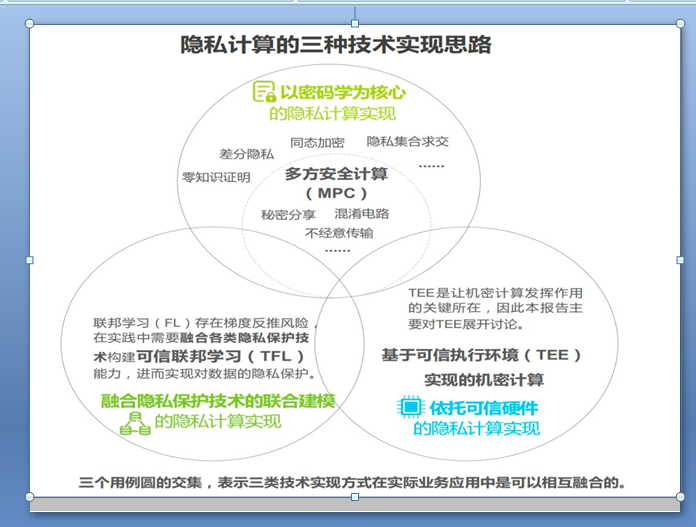The width and height of the screenshot is (696, 527).
Task: Click the left-middle resize handle
Action: (x=29, y=260)
